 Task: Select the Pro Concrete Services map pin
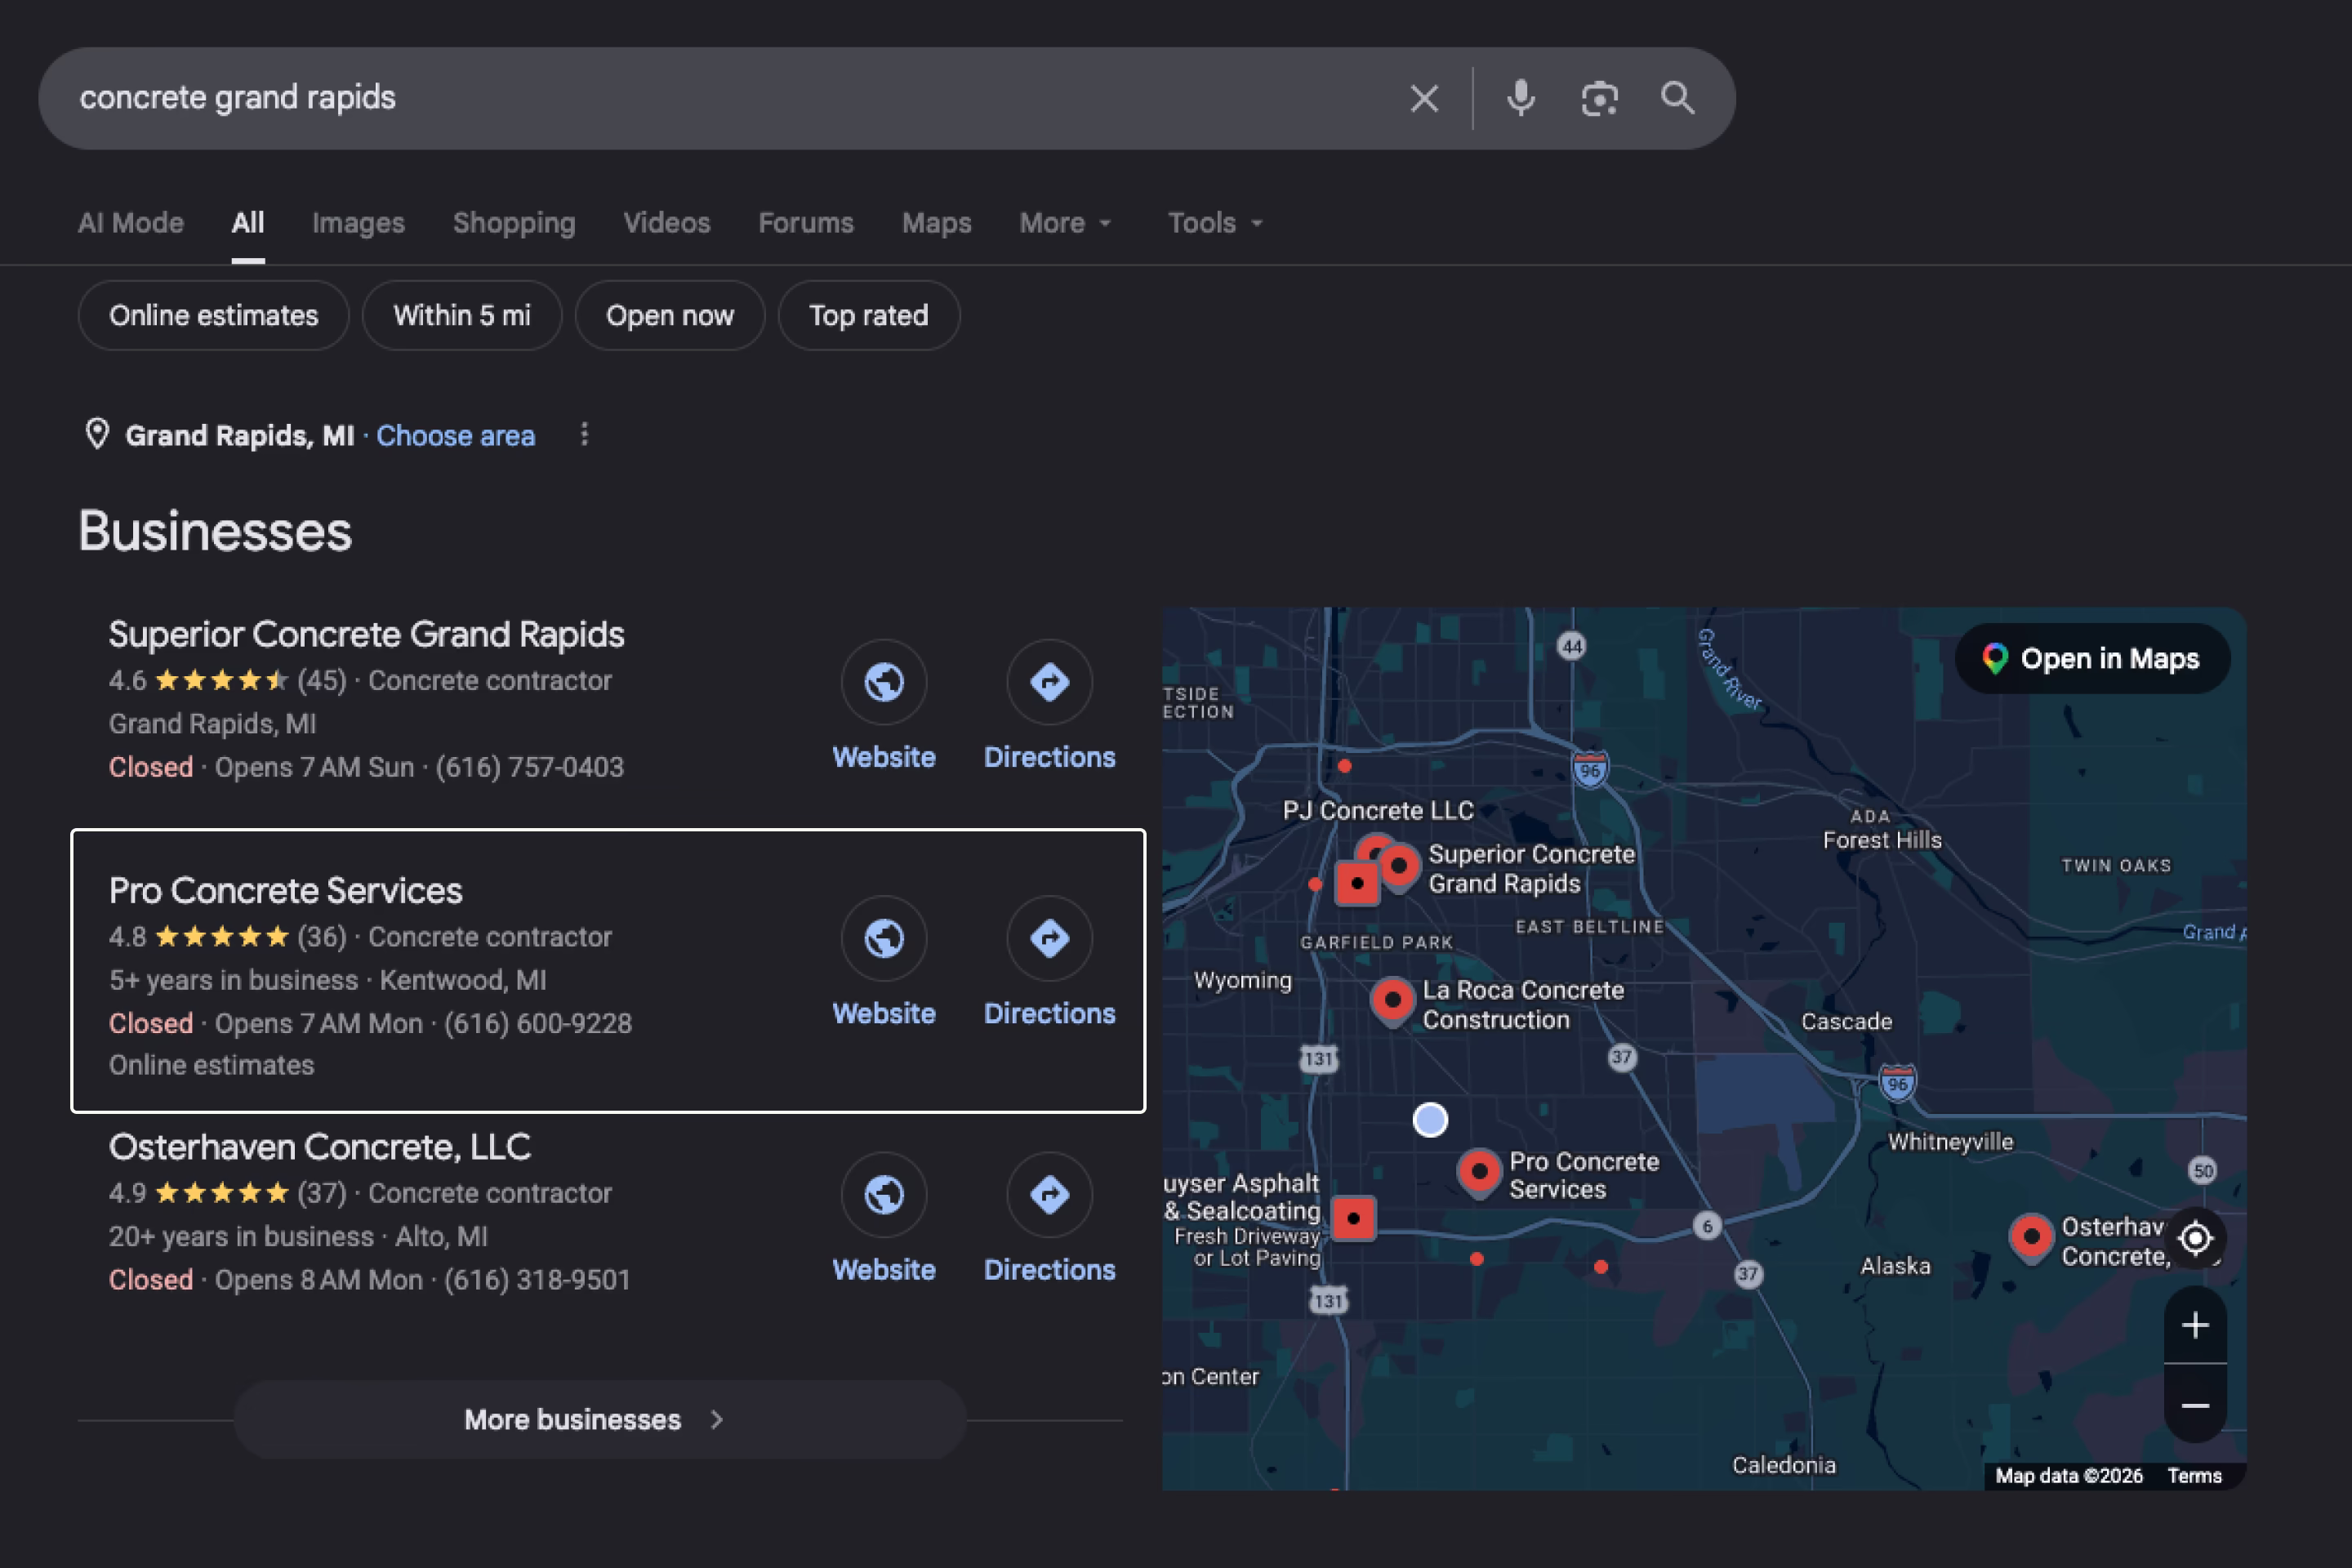1479,1173
